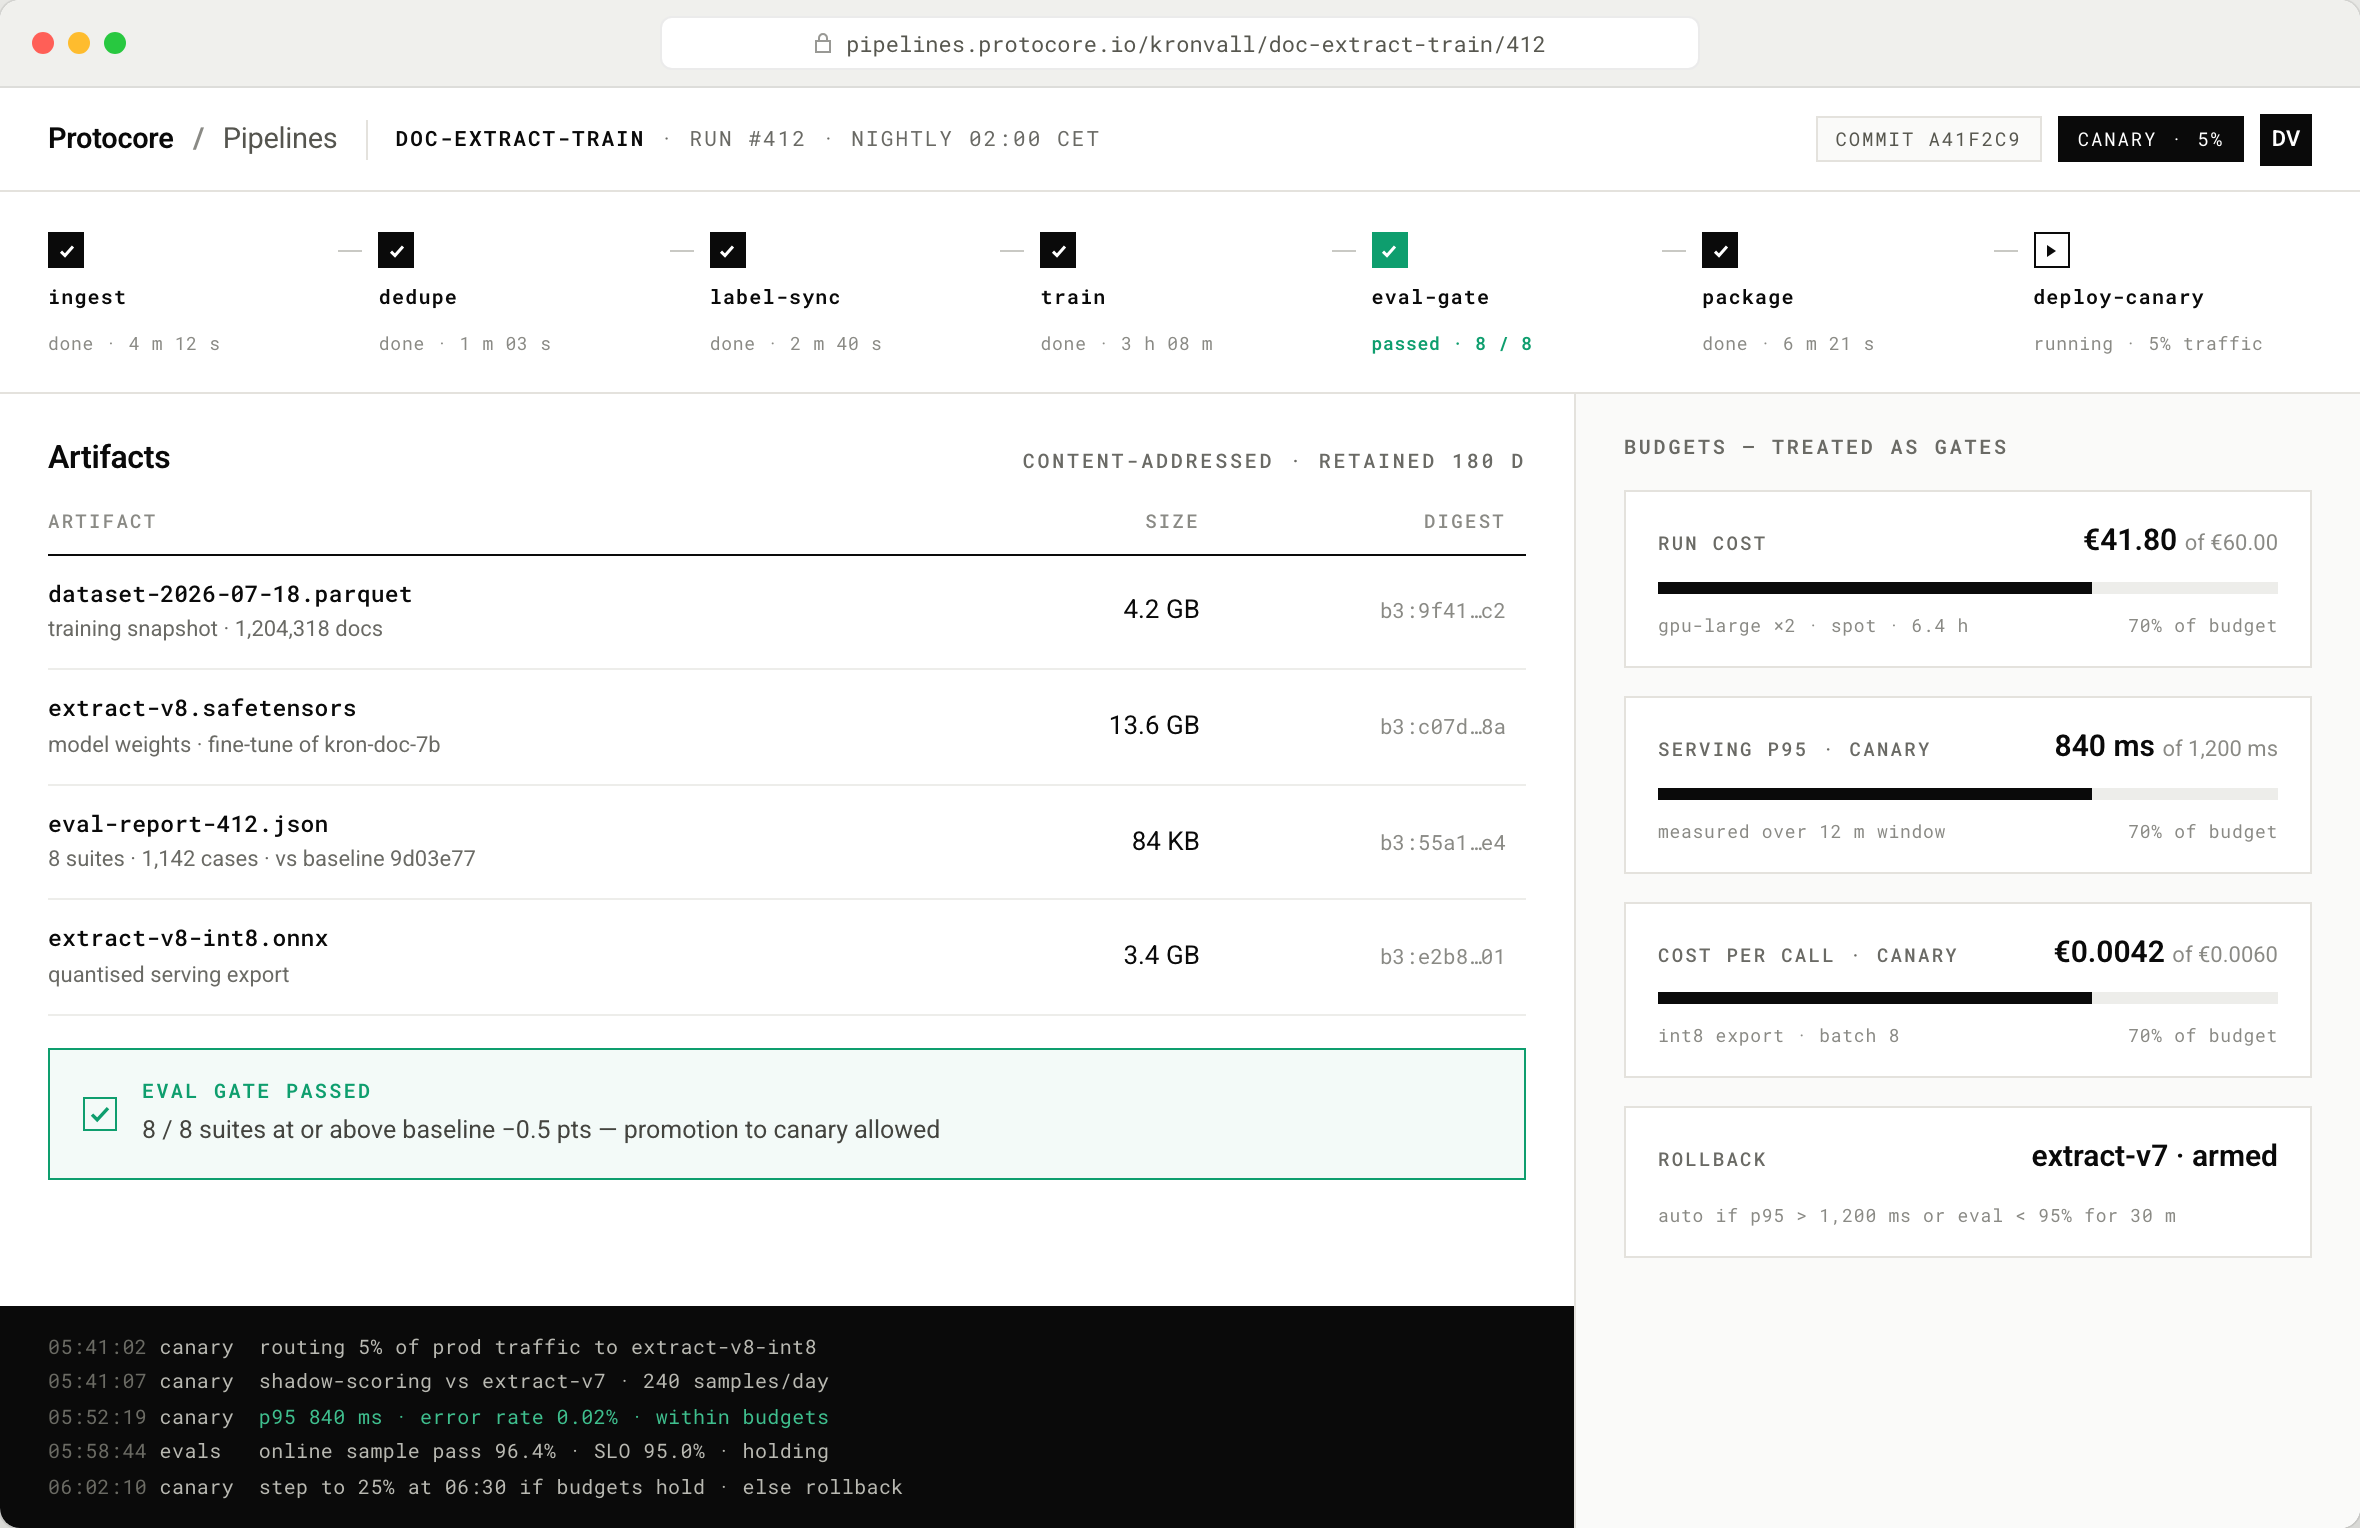Click the RUN #412 label

click(x=747, y=139)
